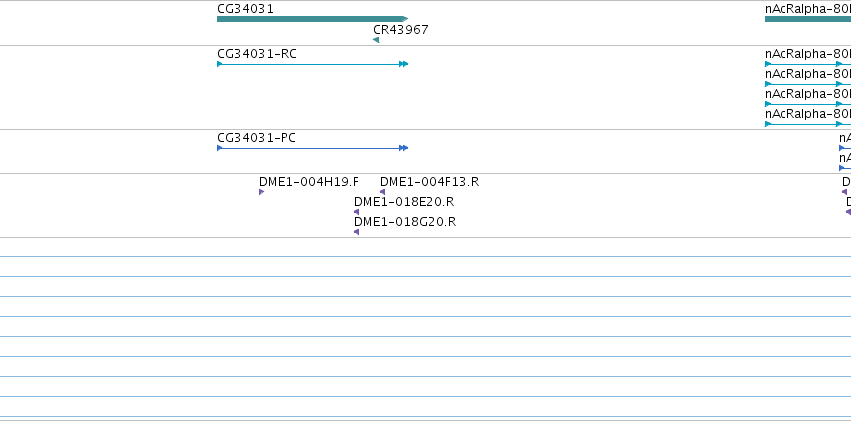Select the CG34031 gene bar
This screenshot has width=851, height=421.
[x=312, y=19]
